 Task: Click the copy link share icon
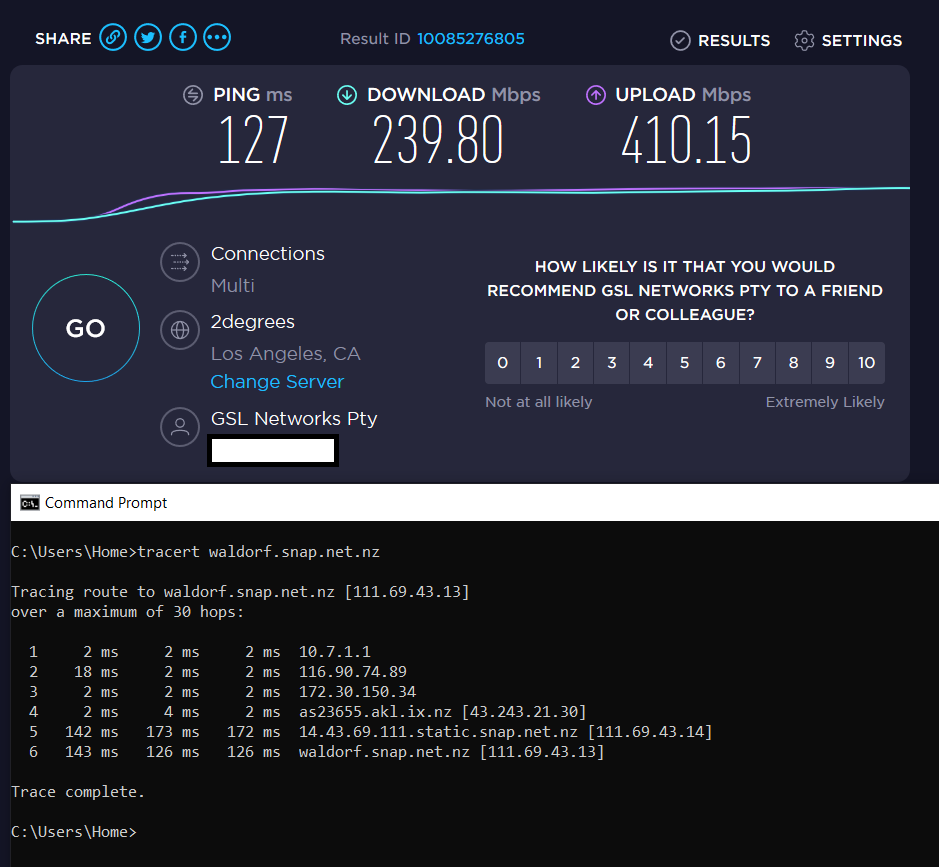(113, 39)
